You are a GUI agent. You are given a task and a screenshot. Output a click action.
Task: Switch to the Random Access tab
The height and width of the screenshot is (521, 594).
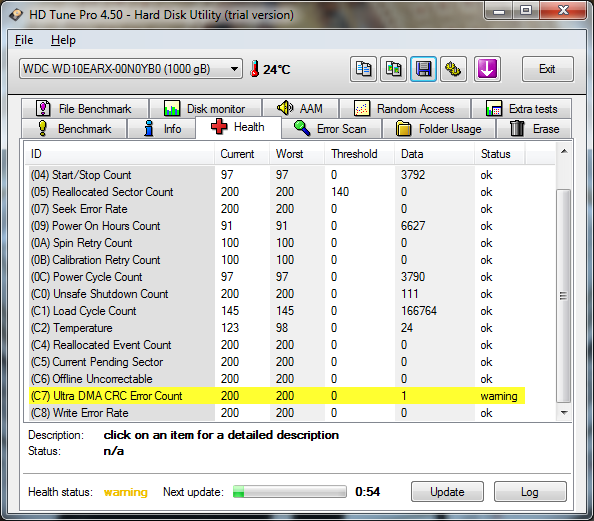(405, 108)
